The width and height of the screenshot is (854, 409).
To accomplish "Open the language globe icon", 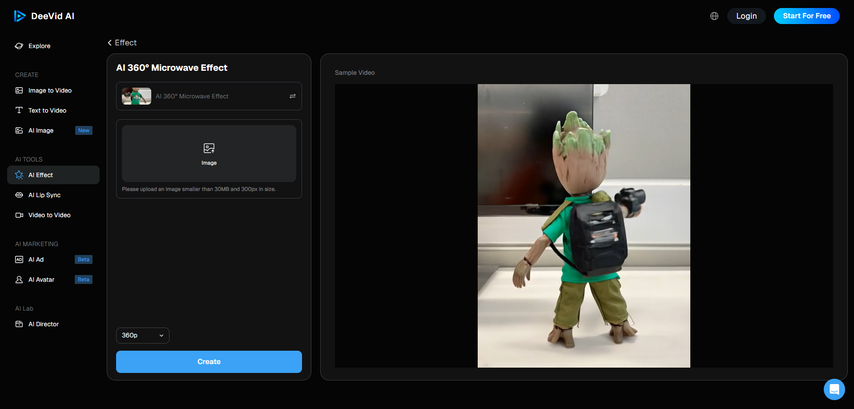I will pos(714,16).
